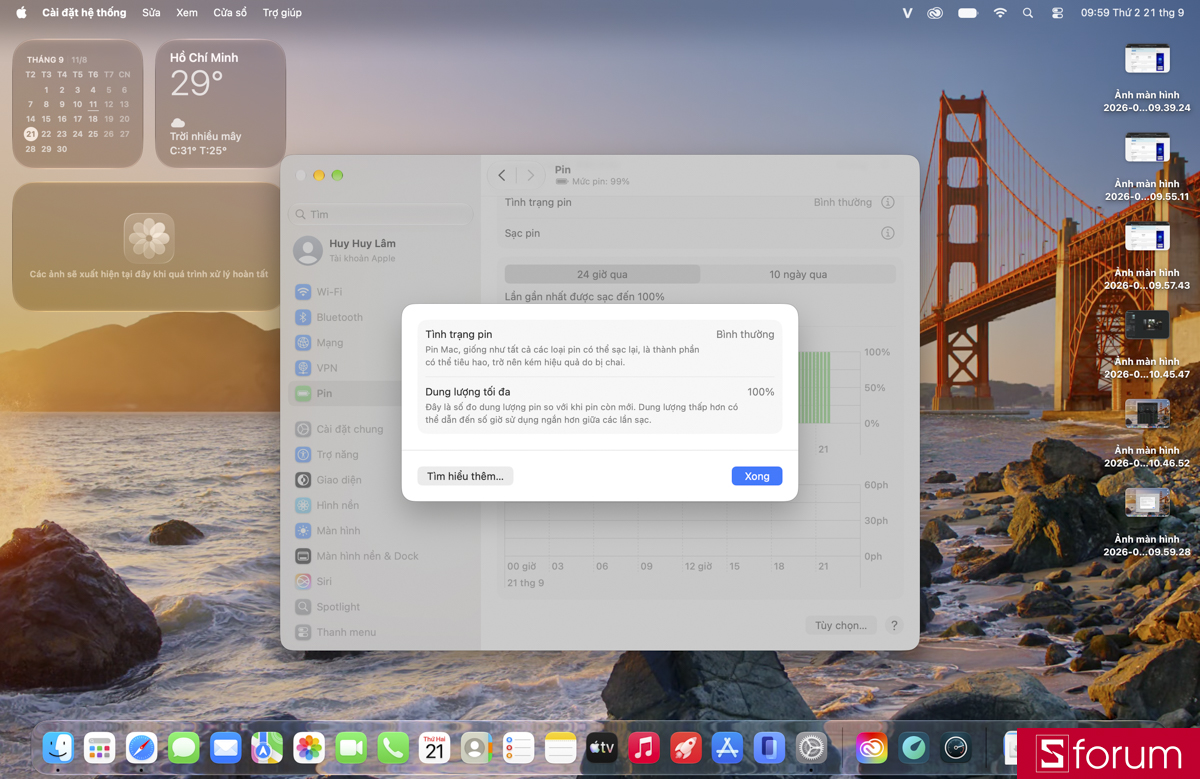Open Launchpad from the Dock
The image size is (1200, 779).
(x=100, y=747)
